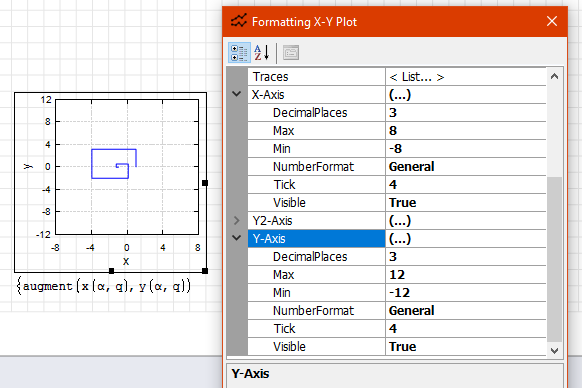Edit the Y-Axis Max value 12
582x388 pixels.
point(466,275)
